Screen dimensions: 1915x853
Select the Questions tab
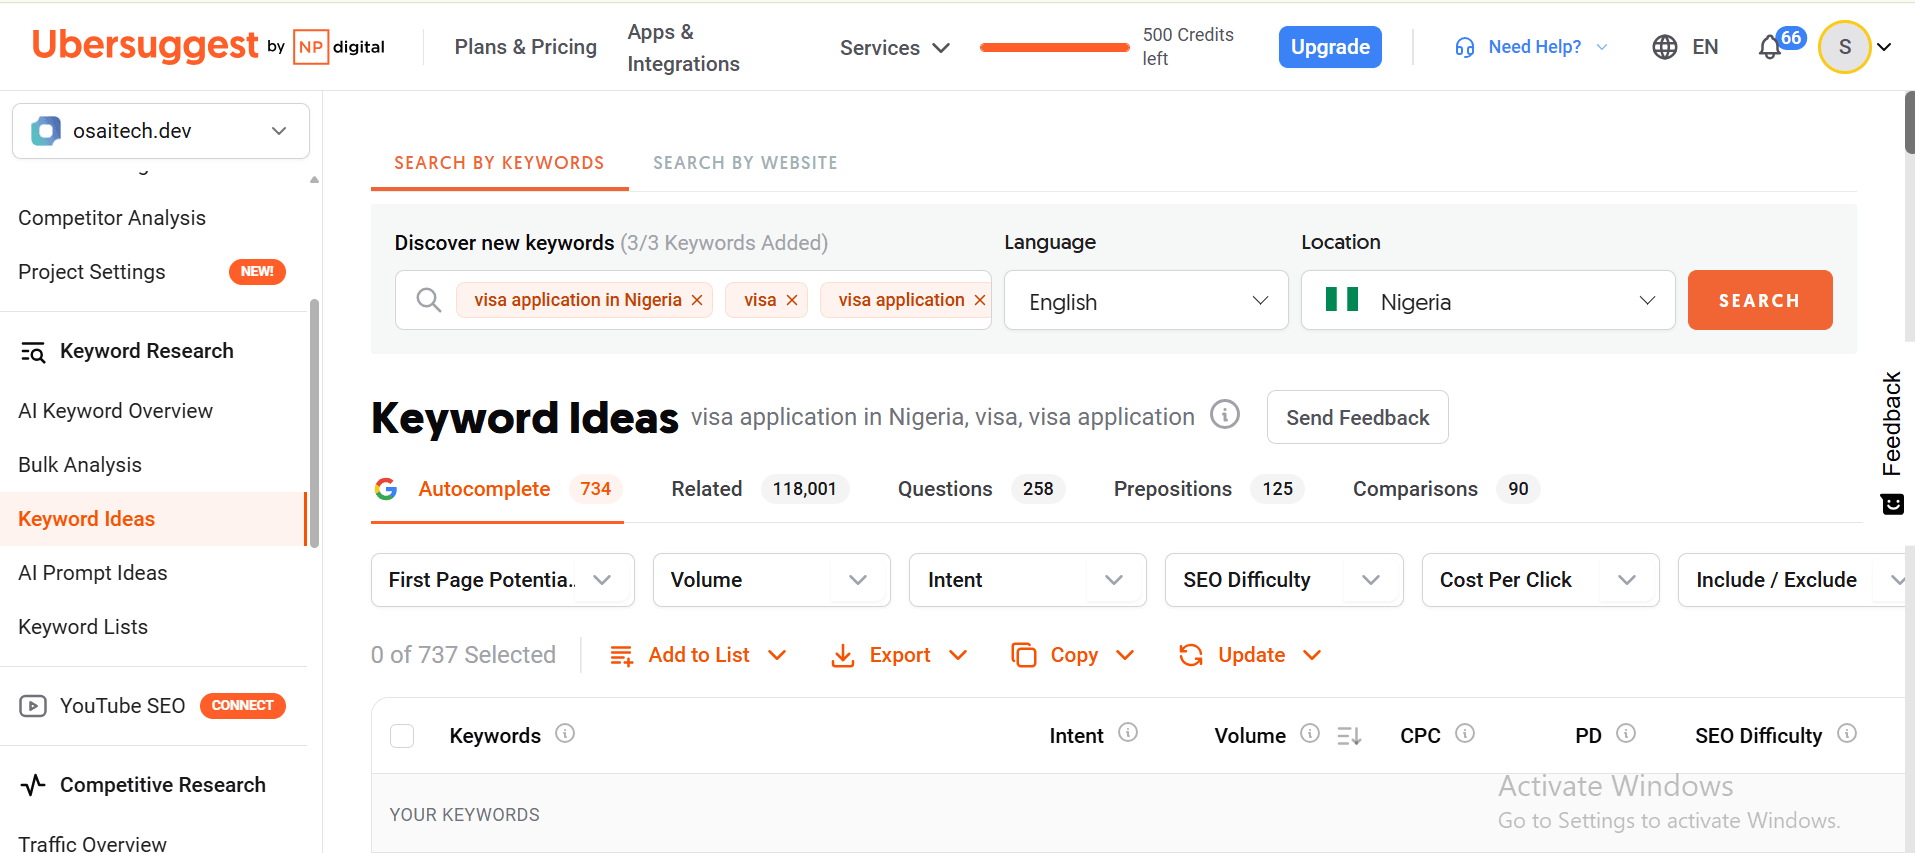pyautogui.click(x=981, y=489)
